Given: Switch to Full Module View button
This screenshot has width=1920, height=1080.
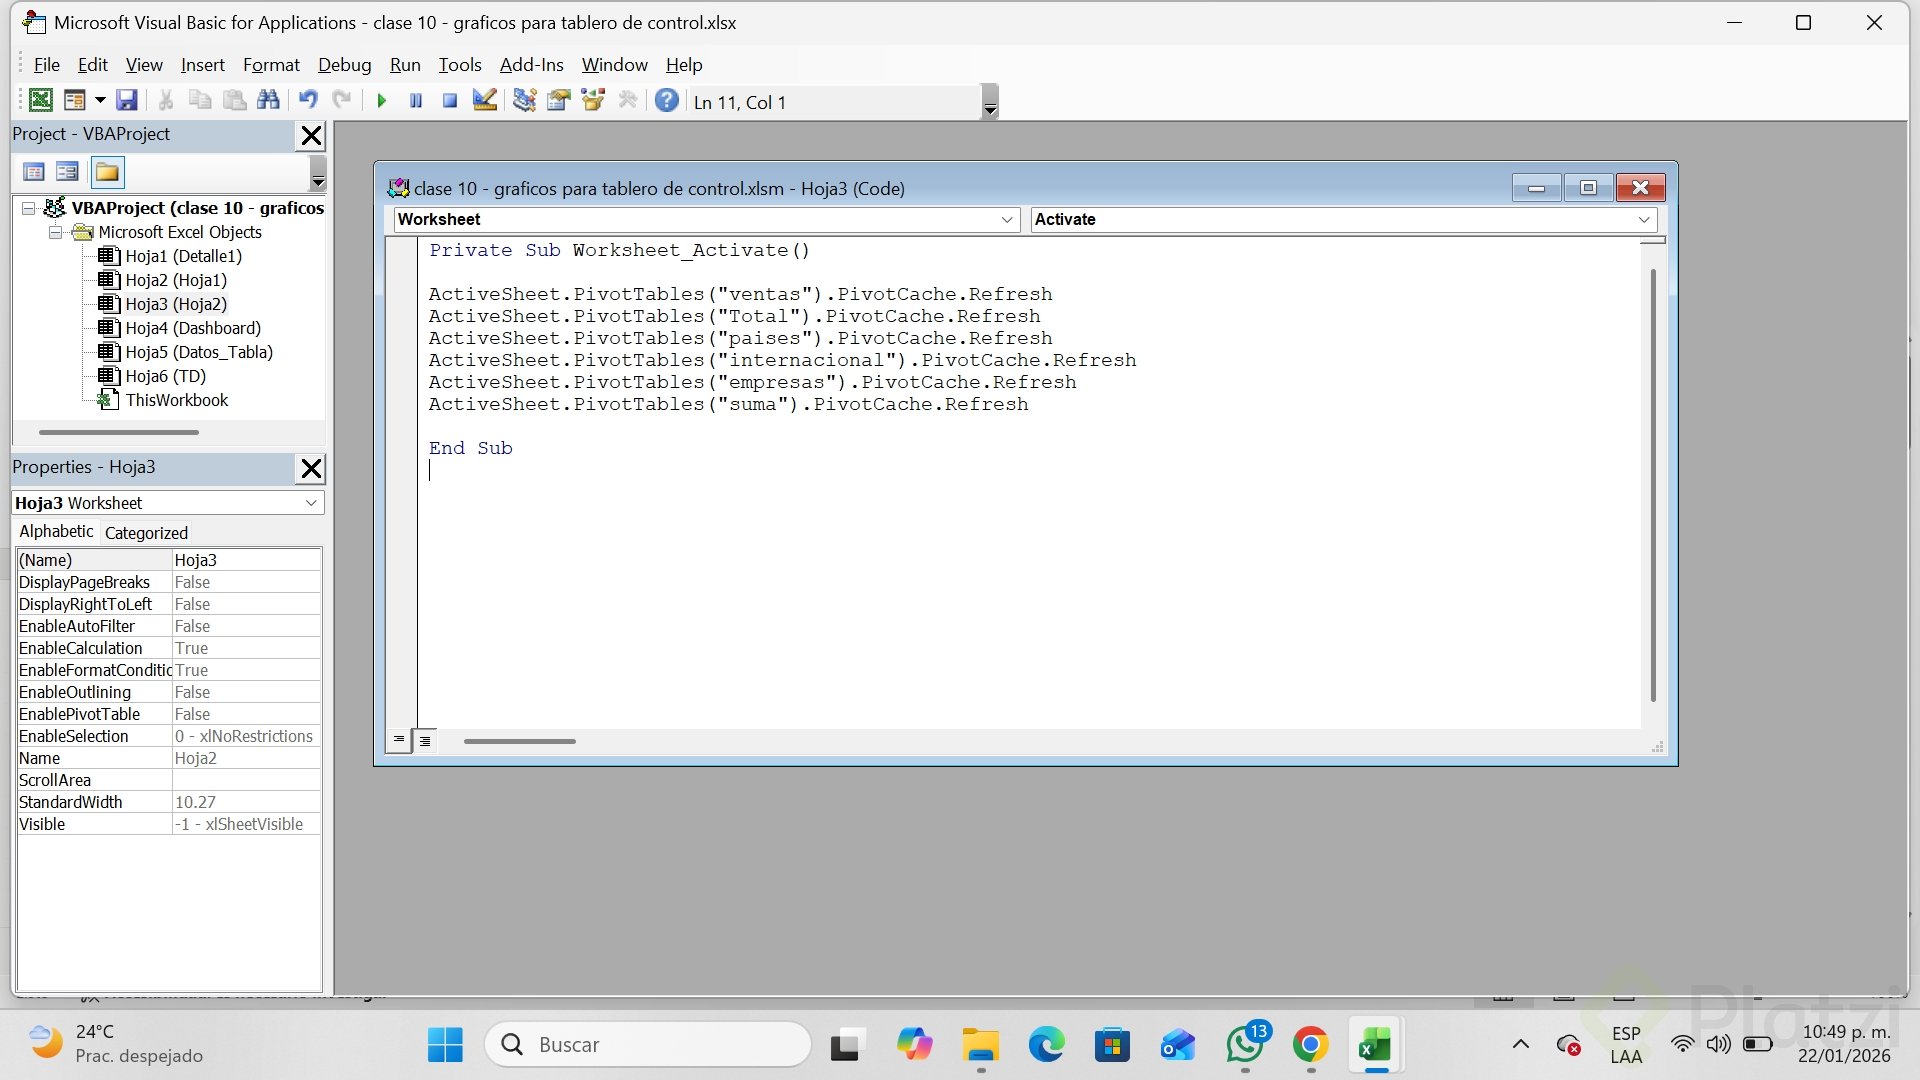Looking at the screenshot, I should click(425, 740).
